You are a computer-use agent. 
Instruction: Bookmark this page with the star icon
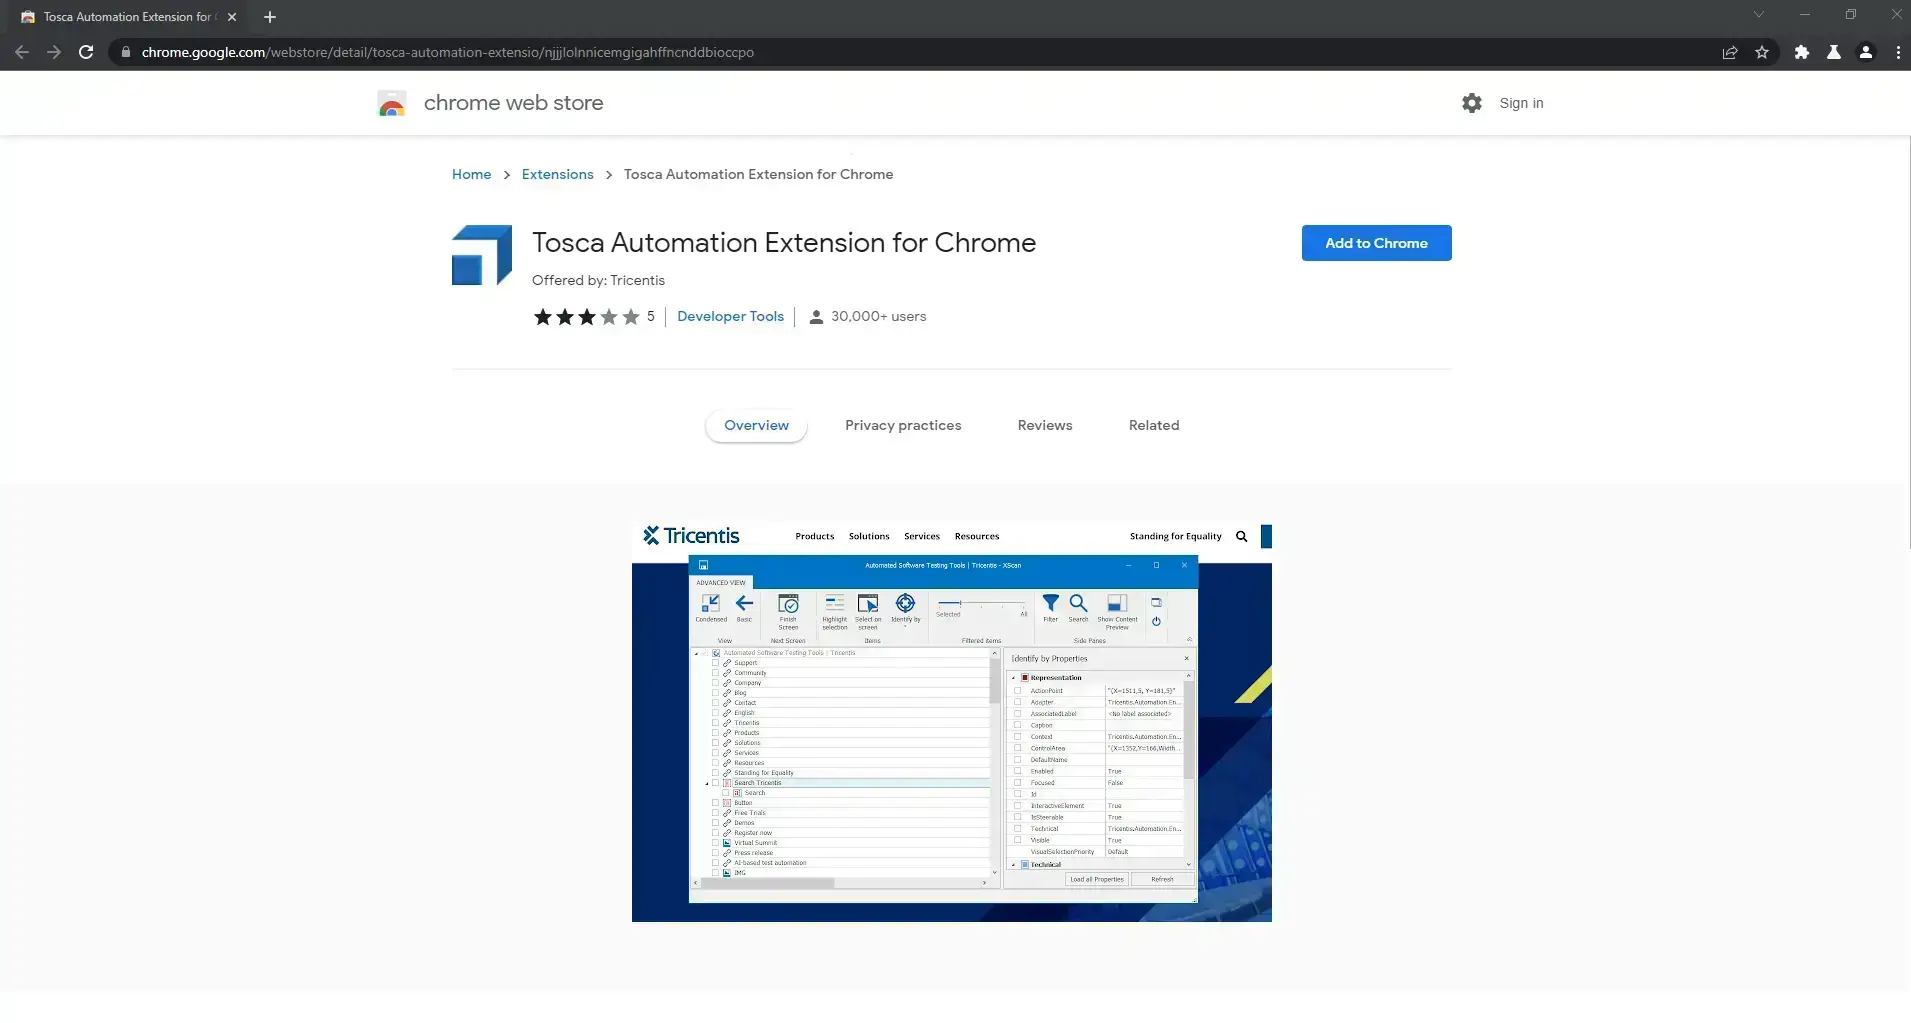click(x=1762, y=52)
